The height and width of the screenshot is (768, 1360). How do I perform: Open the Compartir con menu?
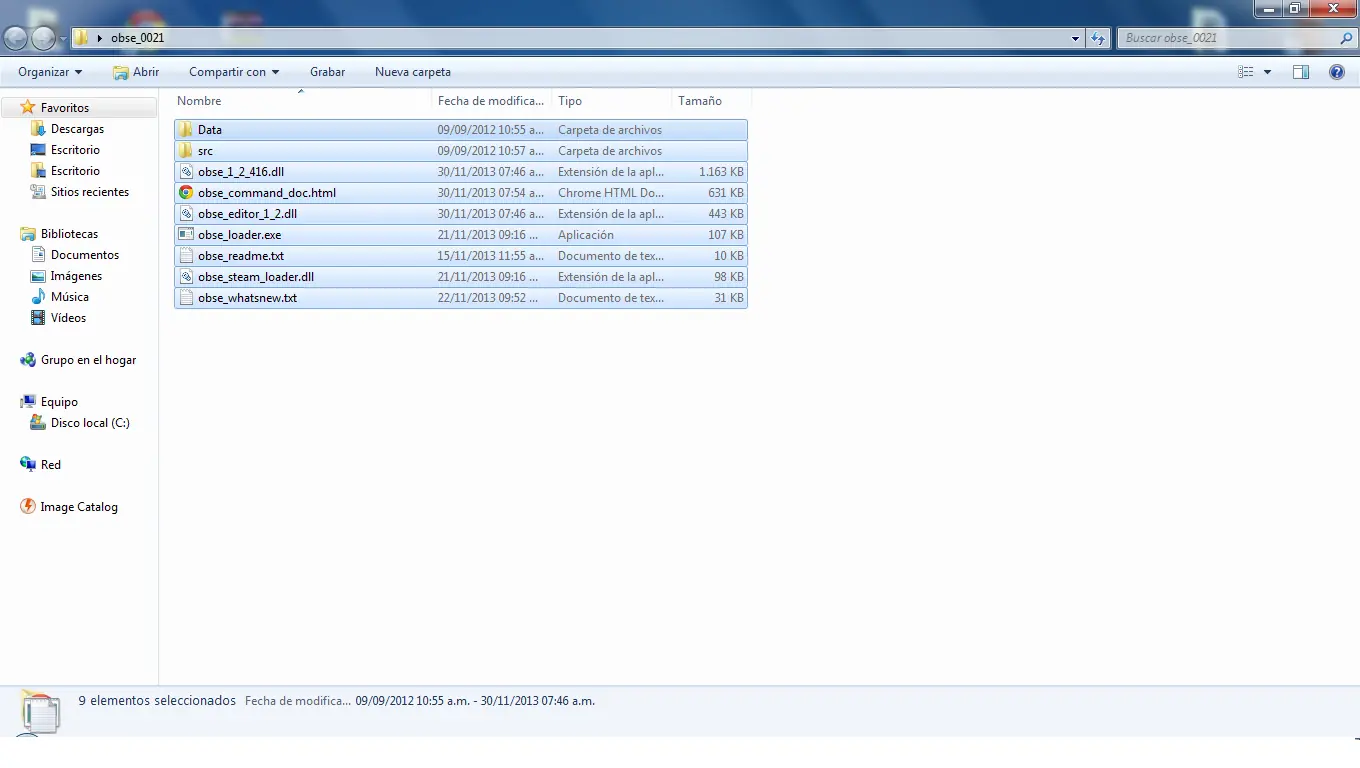pos(234,72)
